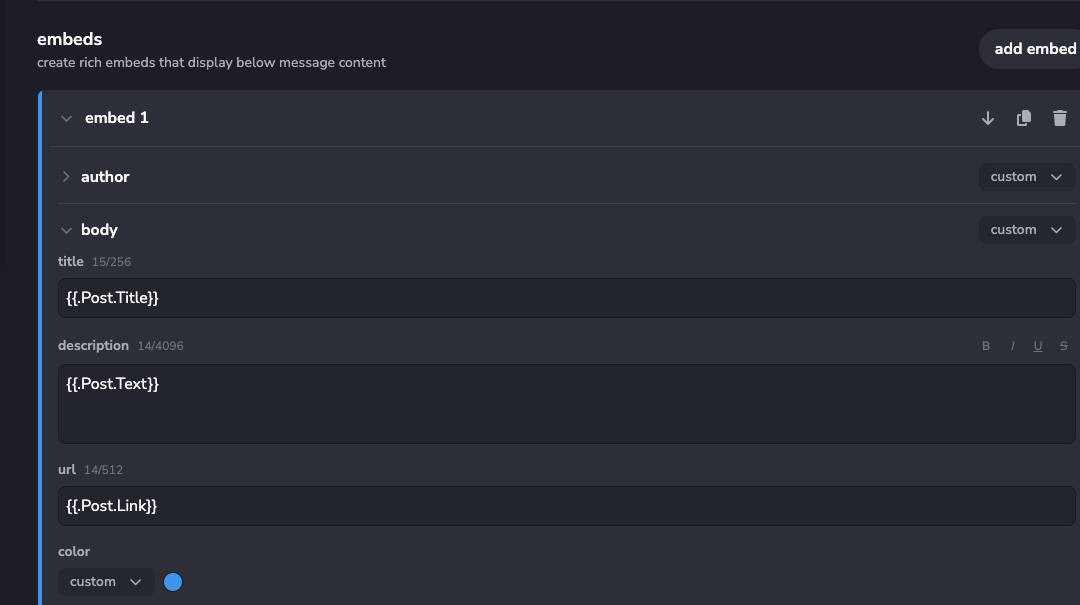This screenshot has width=1080, height=605.
Task: Open the author custom dropdown
Action: click(x=1026, y=176)
